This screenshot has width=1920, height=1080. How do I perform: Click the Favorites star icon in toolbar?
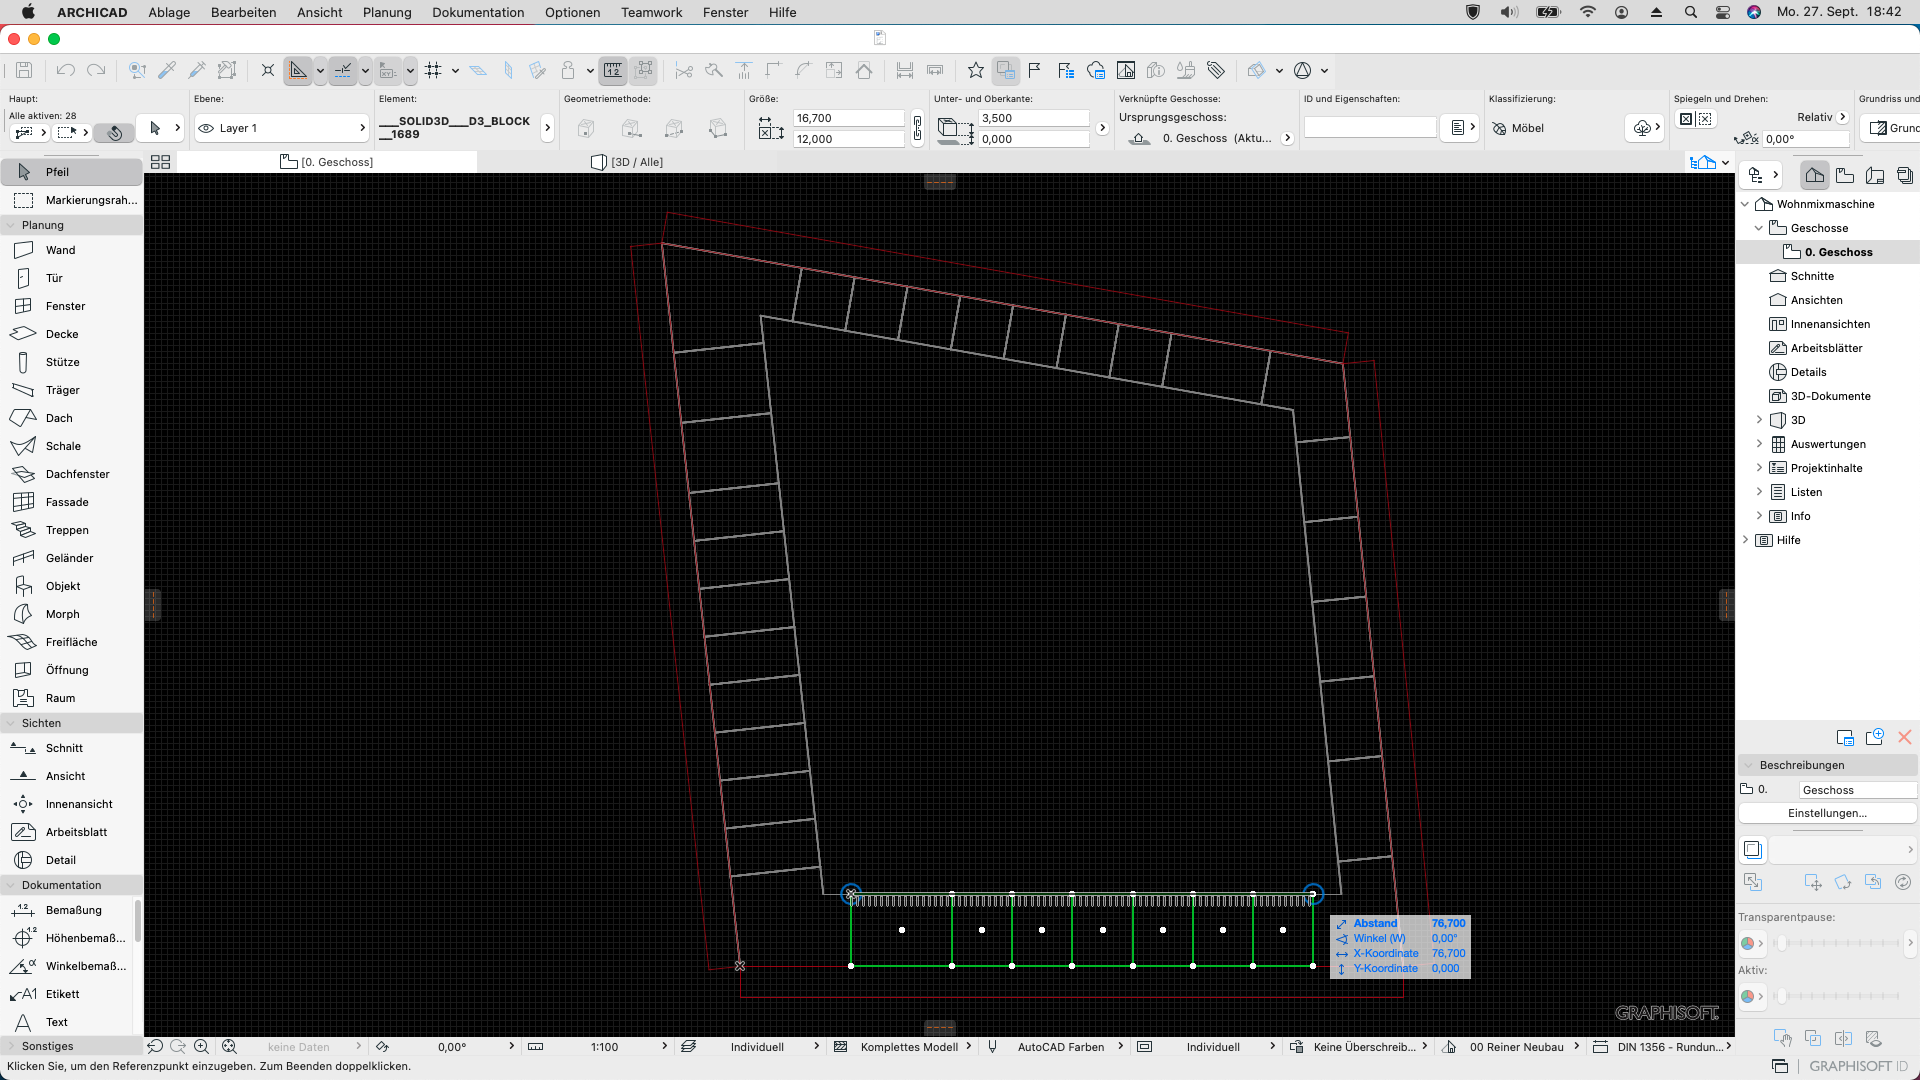(975, 70)
